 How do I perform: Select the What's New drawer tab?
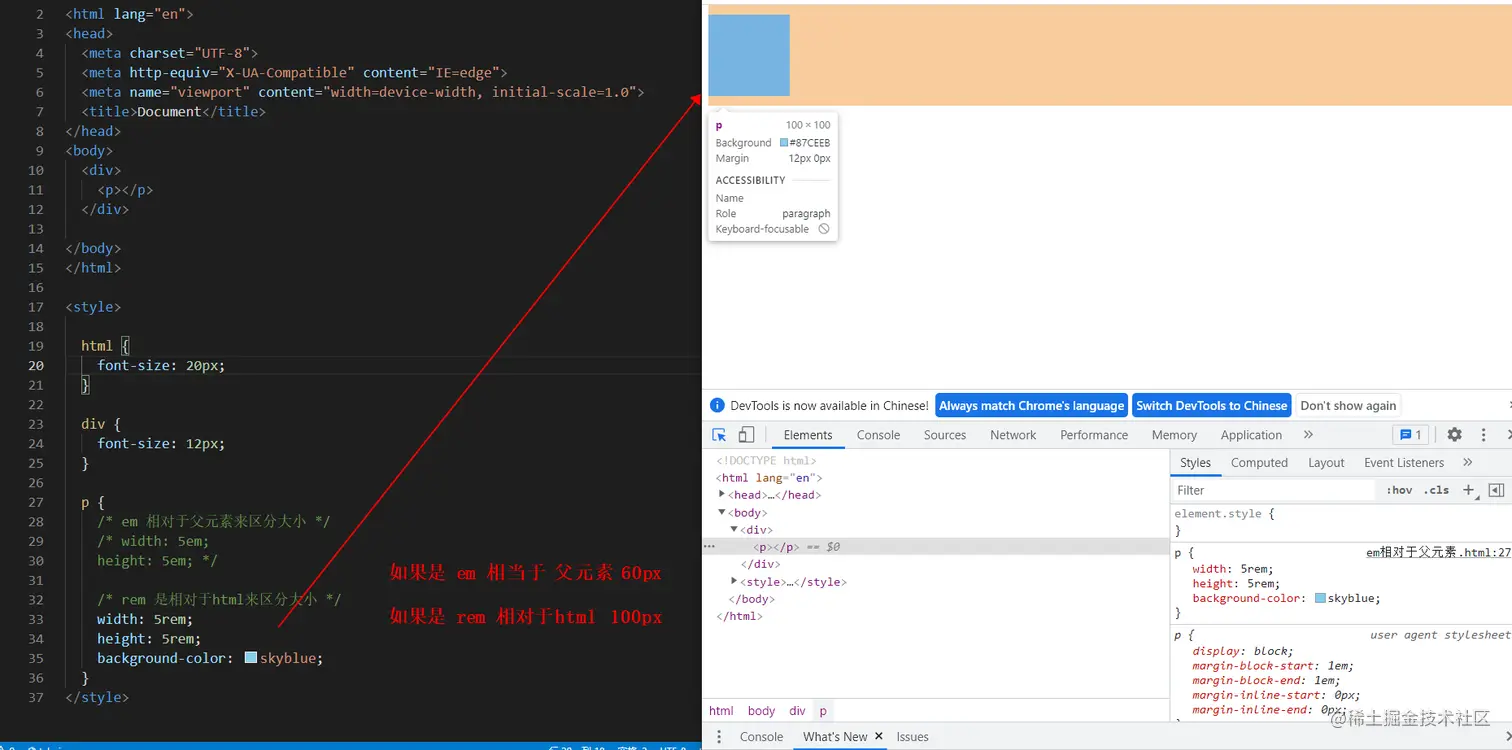click(835, 737)
